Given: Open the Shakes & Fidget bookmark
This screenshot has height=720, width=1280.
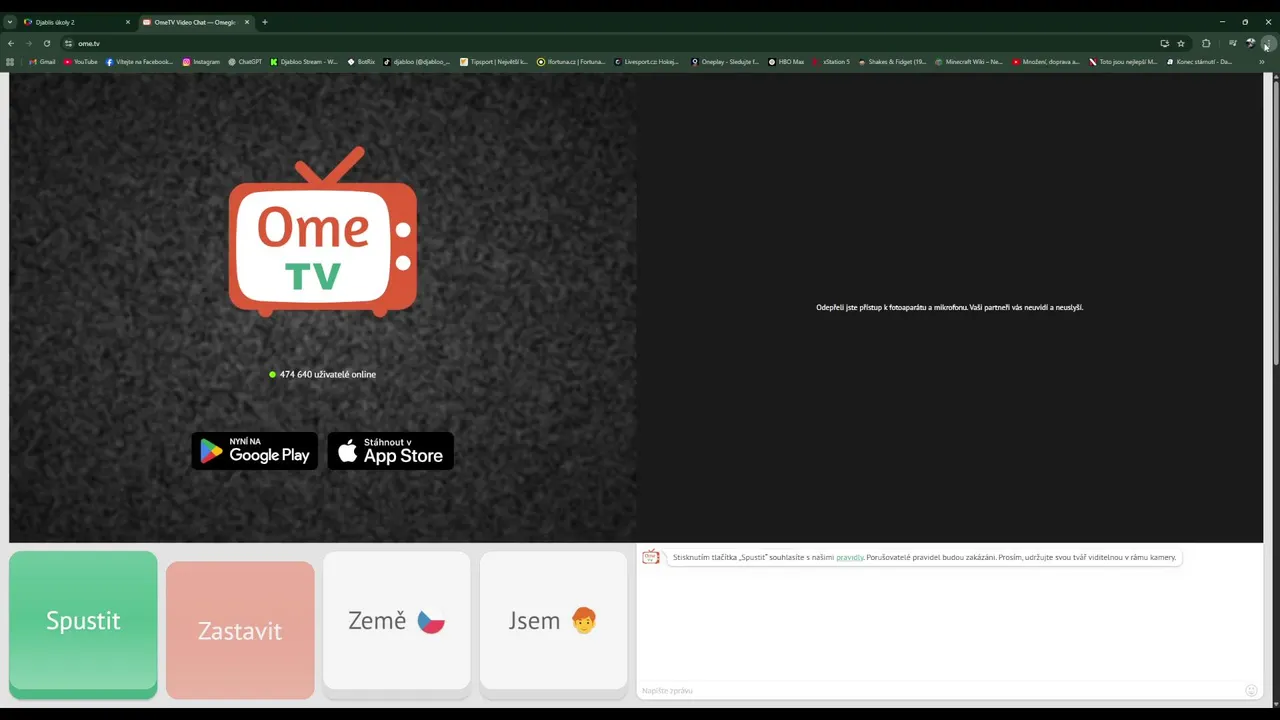Looking at the screenshot, I should click(x=892, y=62).
